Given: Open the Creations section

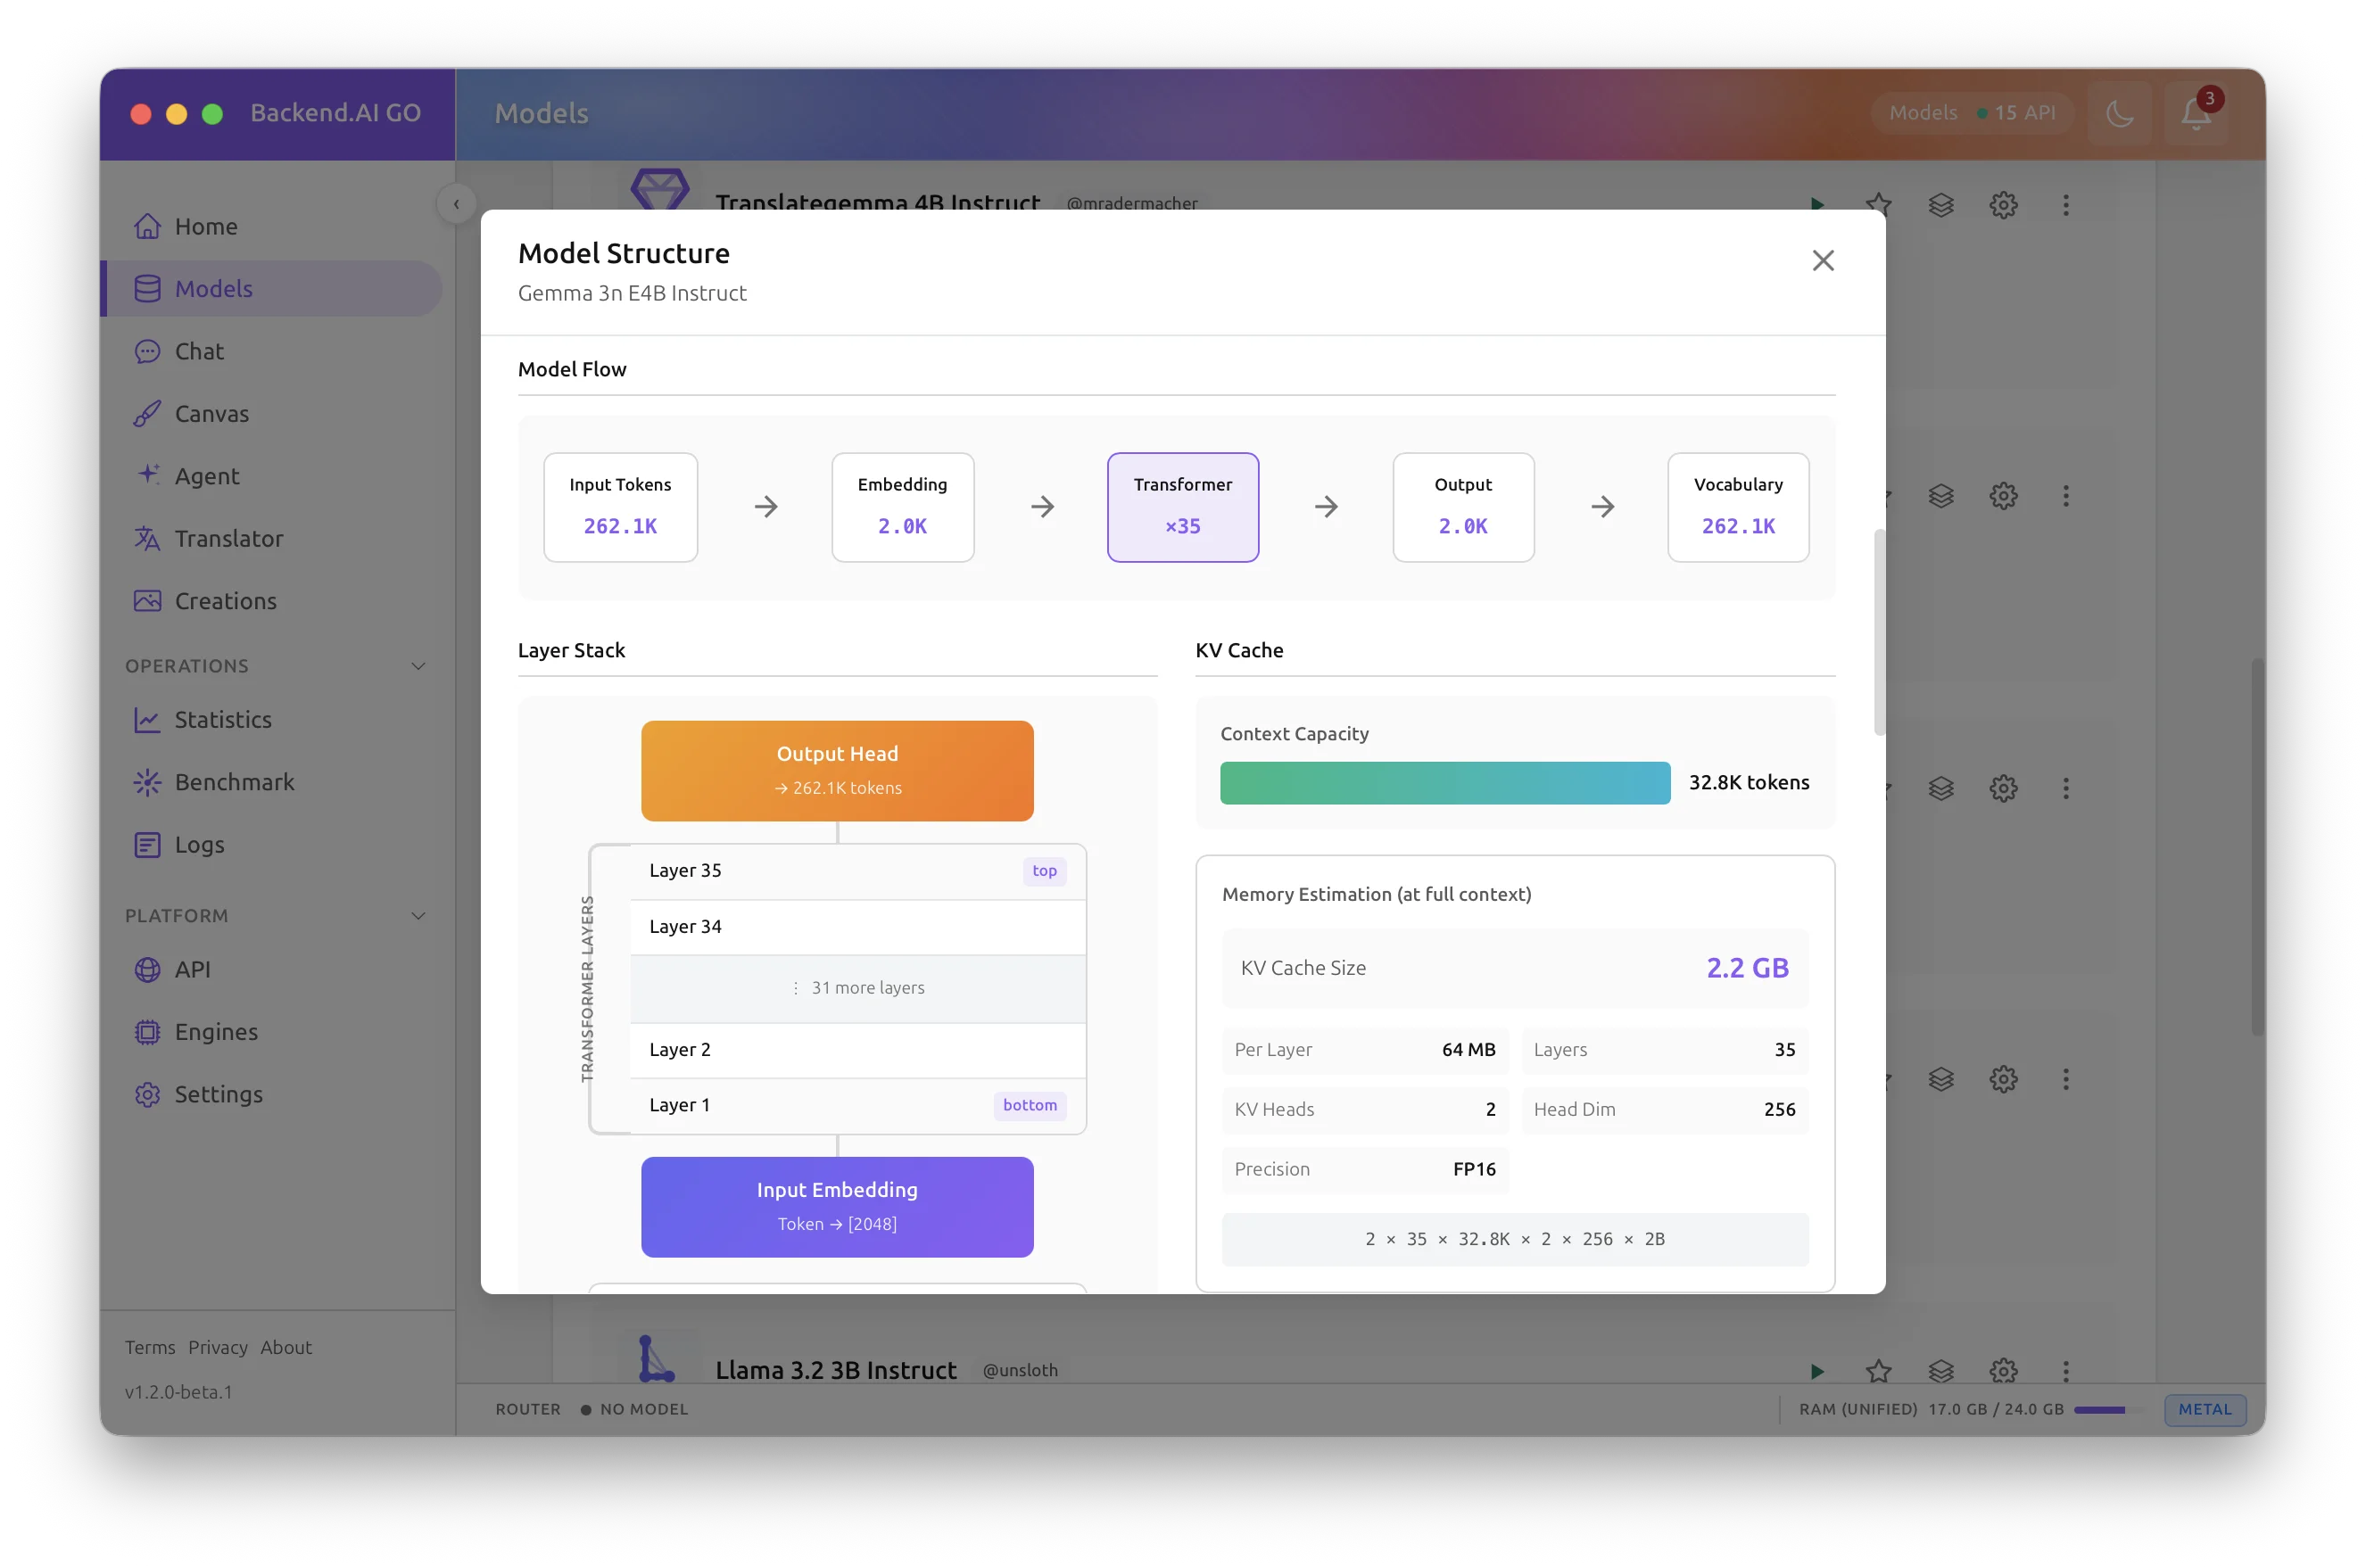Looking at the screenshot, I should 225,601.
